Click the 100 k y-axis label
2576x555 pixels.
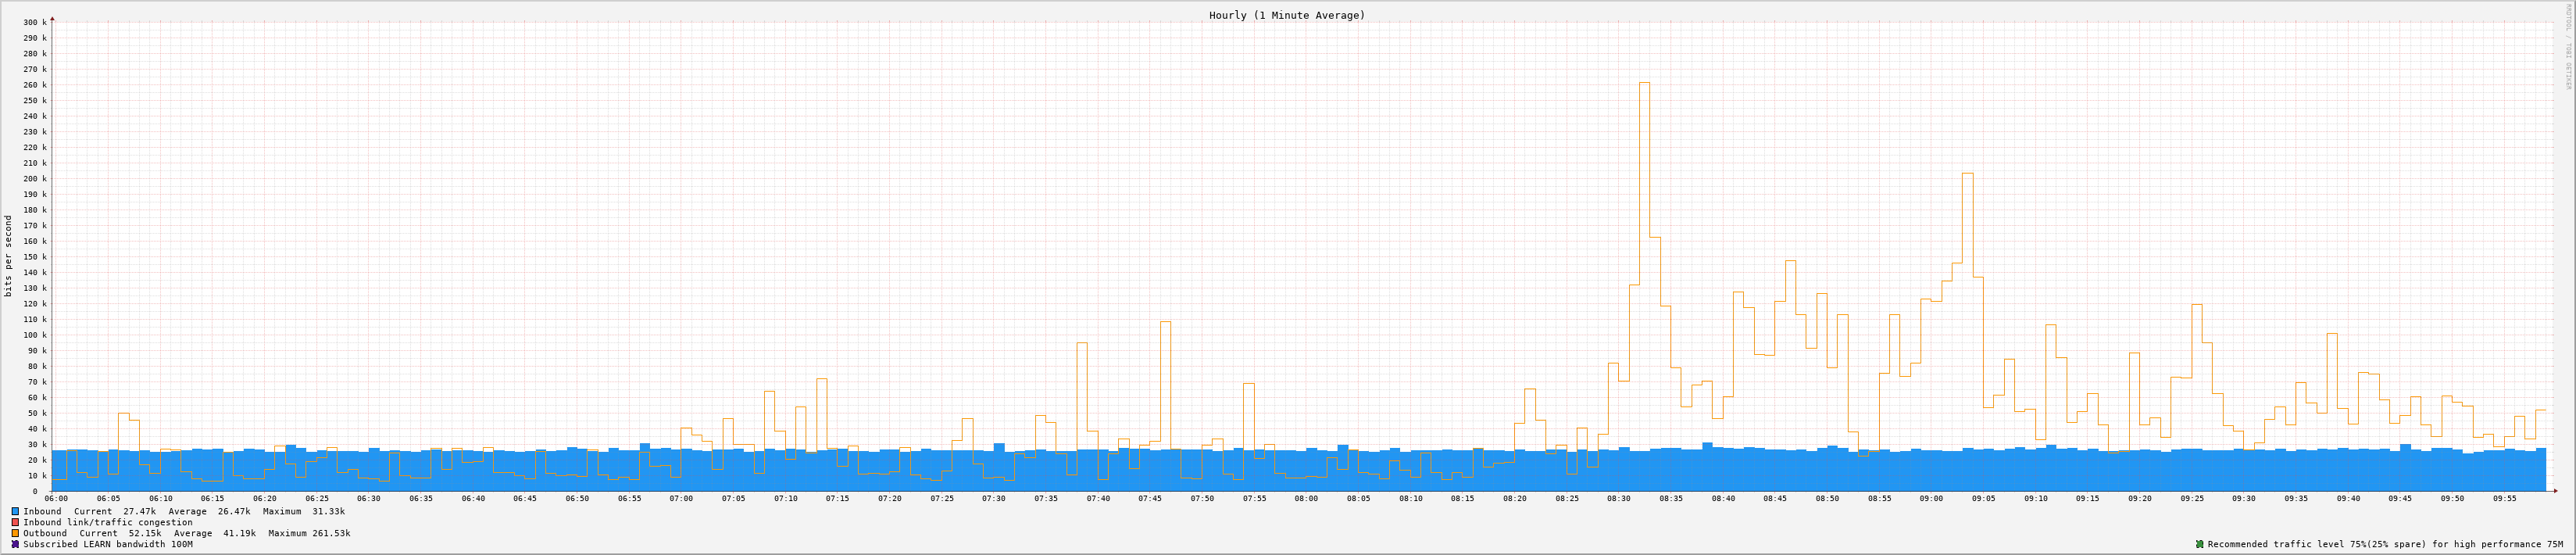coord(35,335)
